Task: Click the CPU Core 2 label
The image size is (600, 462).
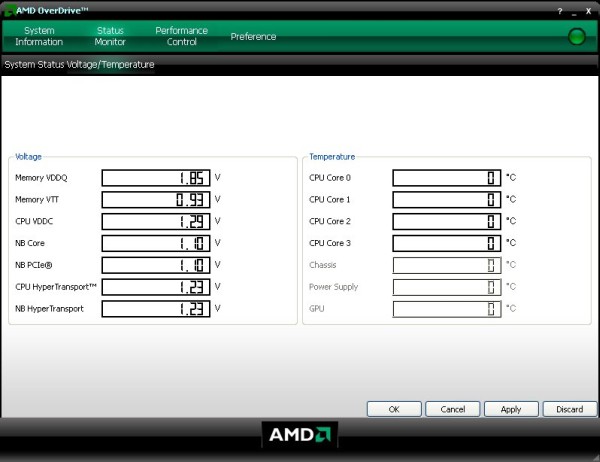Action: click(x=330, y=221)
